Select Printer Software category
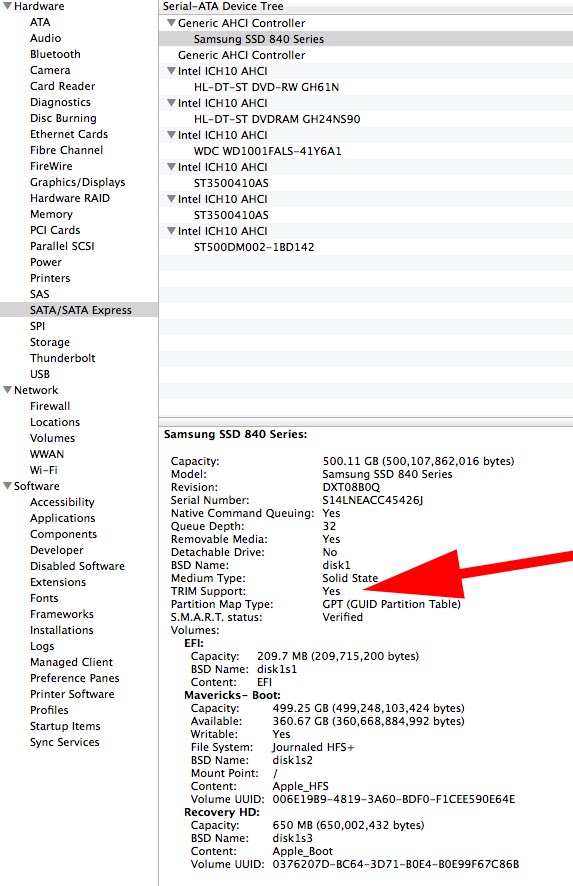The height and width of the screenshot is (886, 573). [x=72, y=694]
